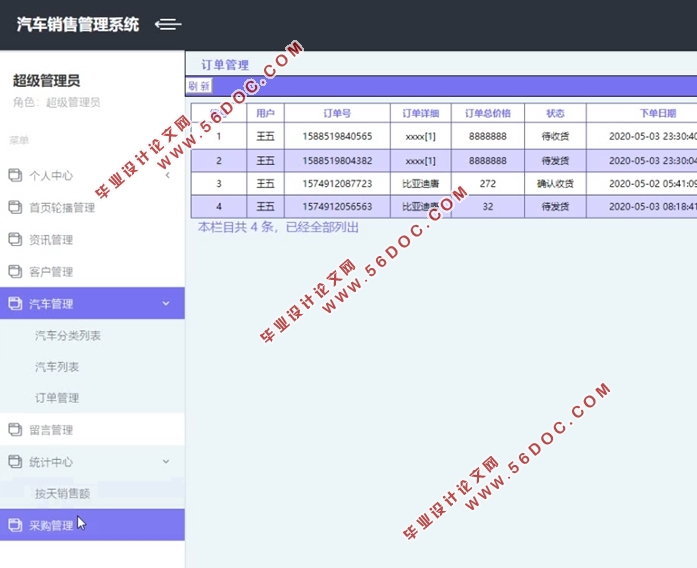697x568 pixels.
Task: Click the 客户管理 menu icon
Action: coord(15,271)
